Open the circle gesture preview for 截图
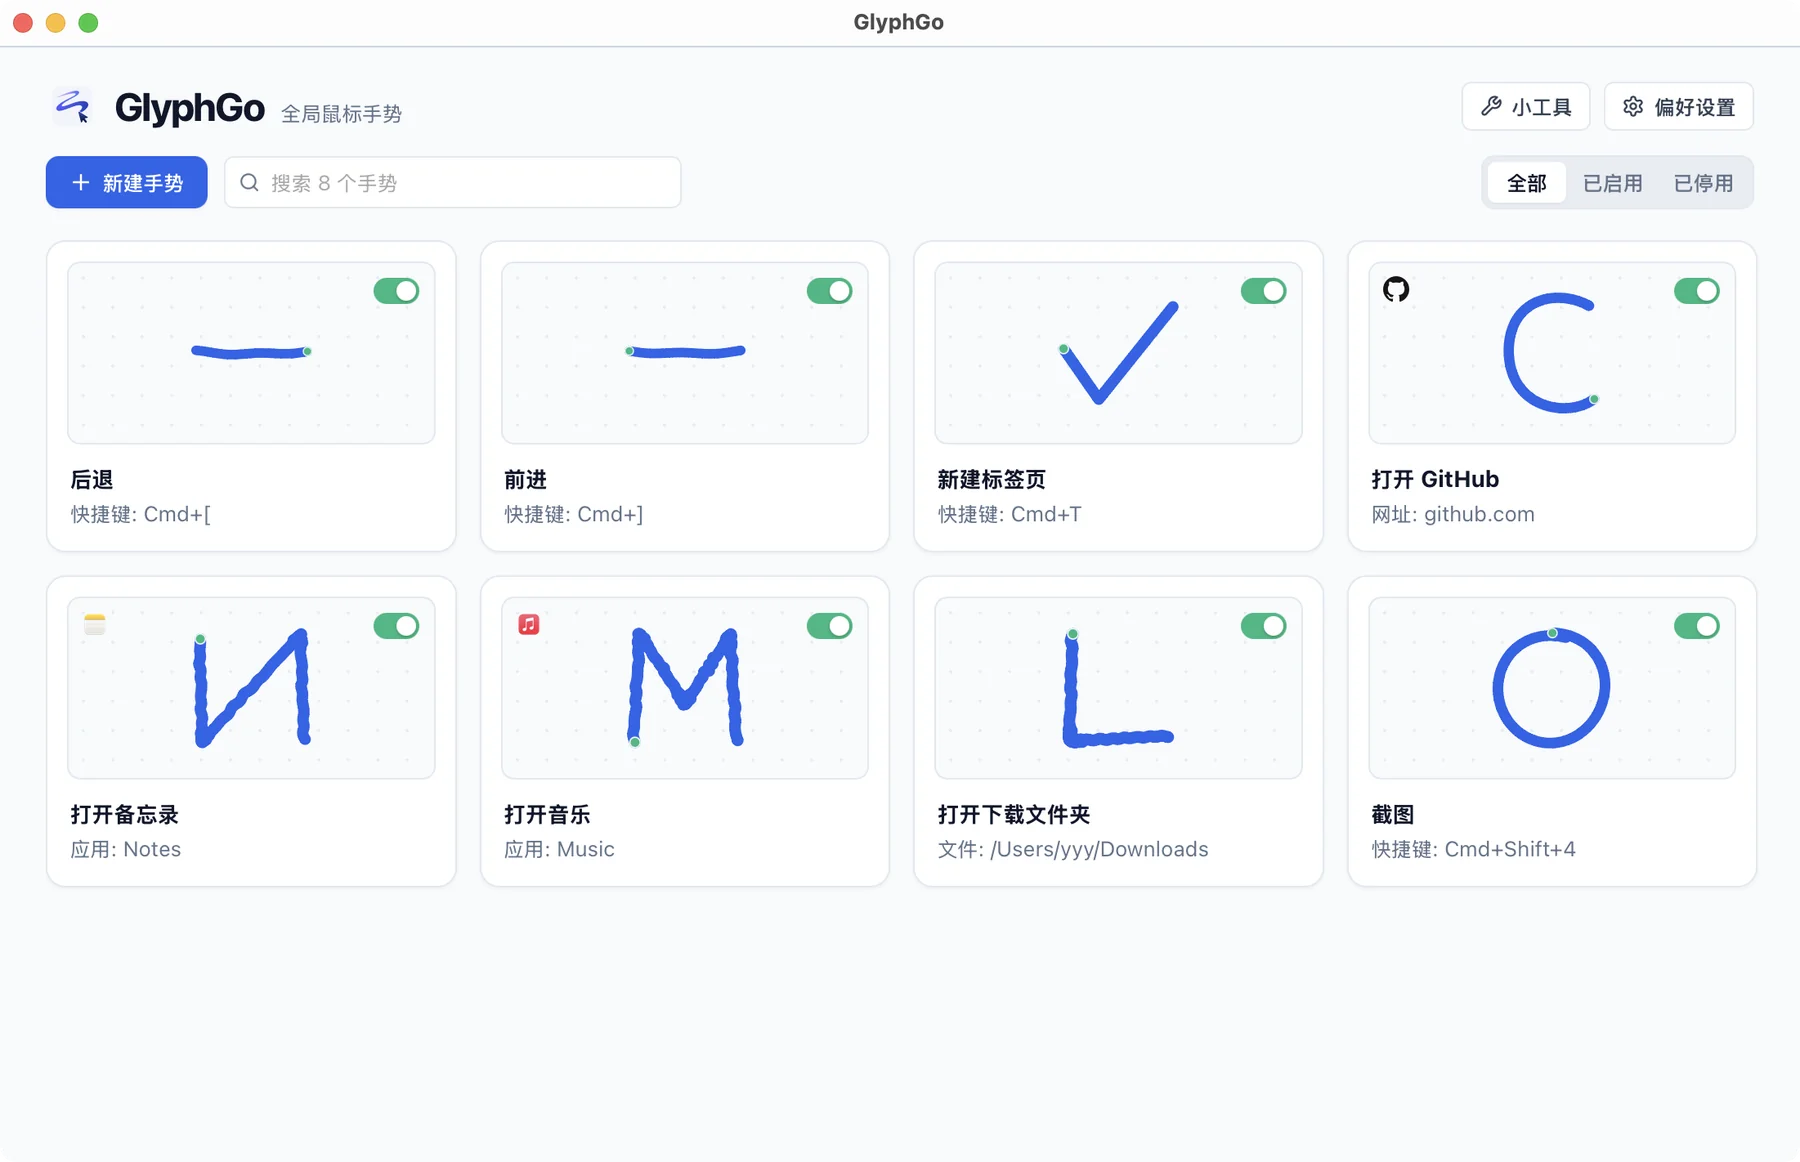Image resolution: width=1800 pixels, height=1162 pixels. click(1552, 688)
